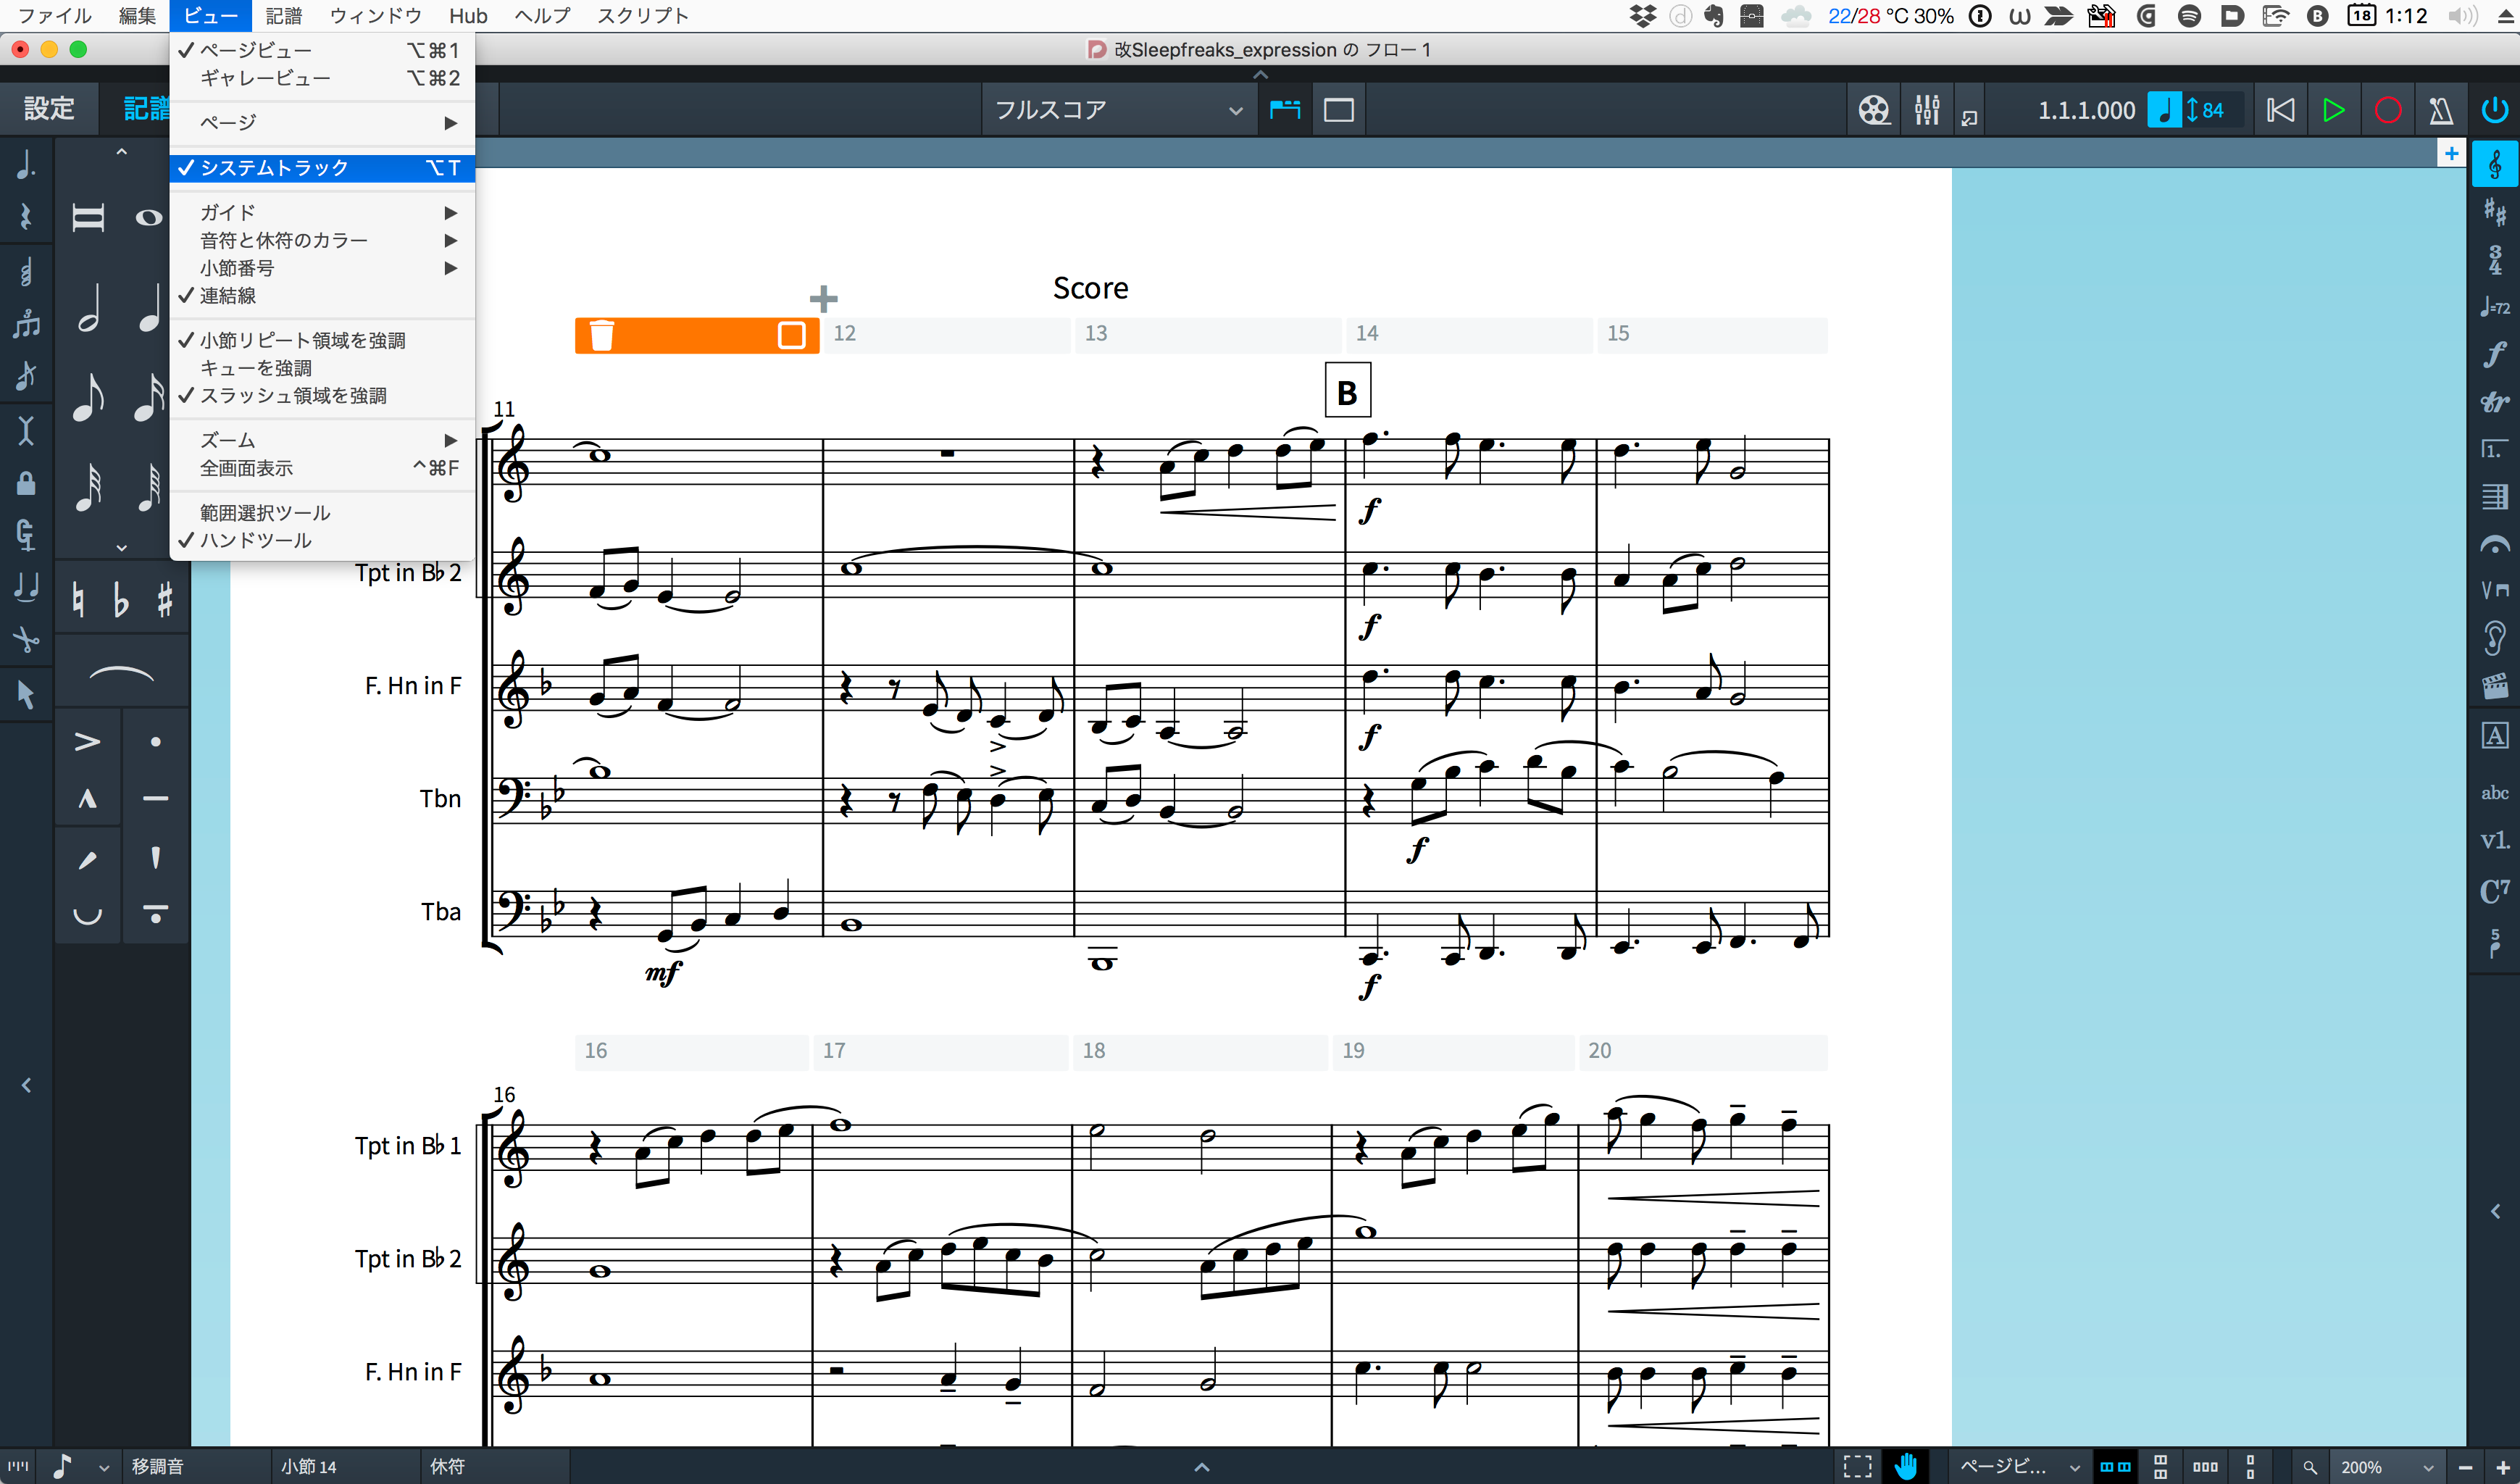2520x1484 pixels.
Task: Select bar 17 in system track
Action: (x=940, y=1051)
